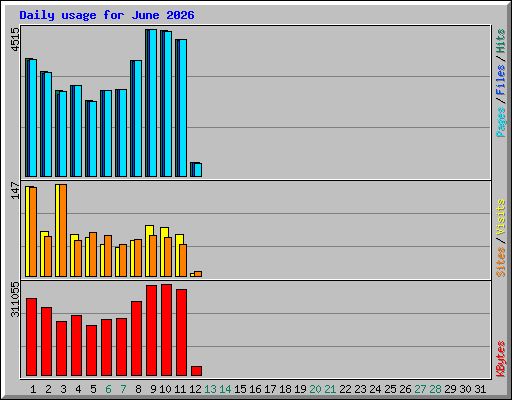Select the day 8 red KBytes bar

pos(136,338)
